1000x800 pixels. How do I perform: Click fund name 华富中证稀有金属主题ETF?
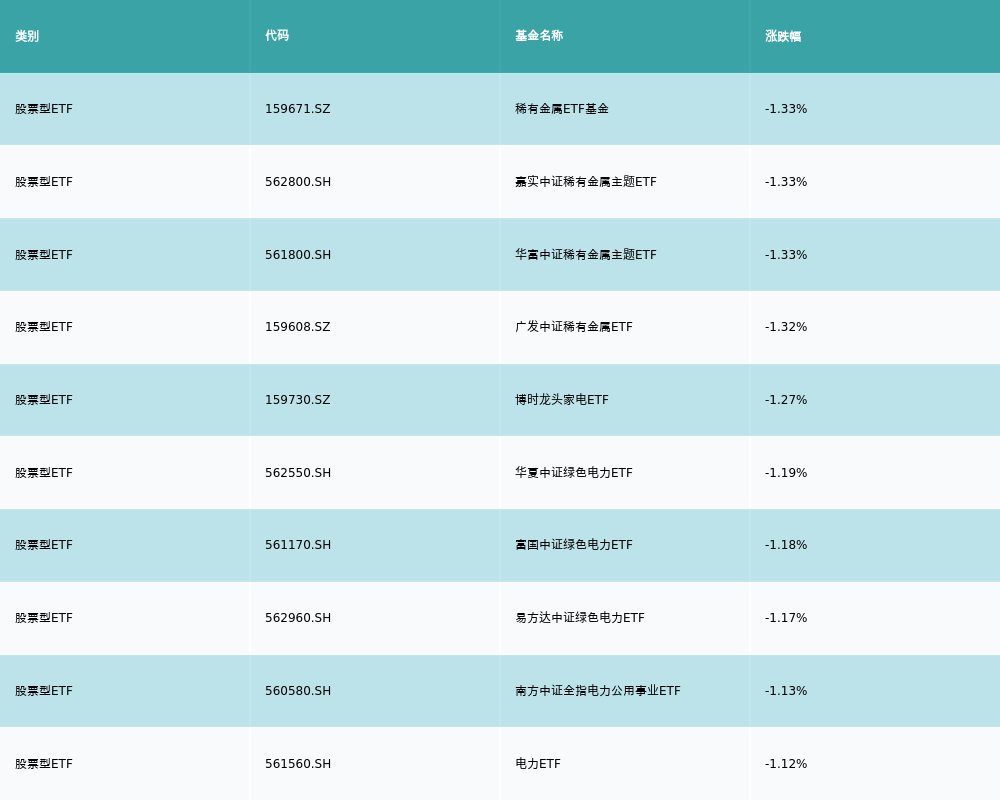pyautogui.click(x=585, y=255)
